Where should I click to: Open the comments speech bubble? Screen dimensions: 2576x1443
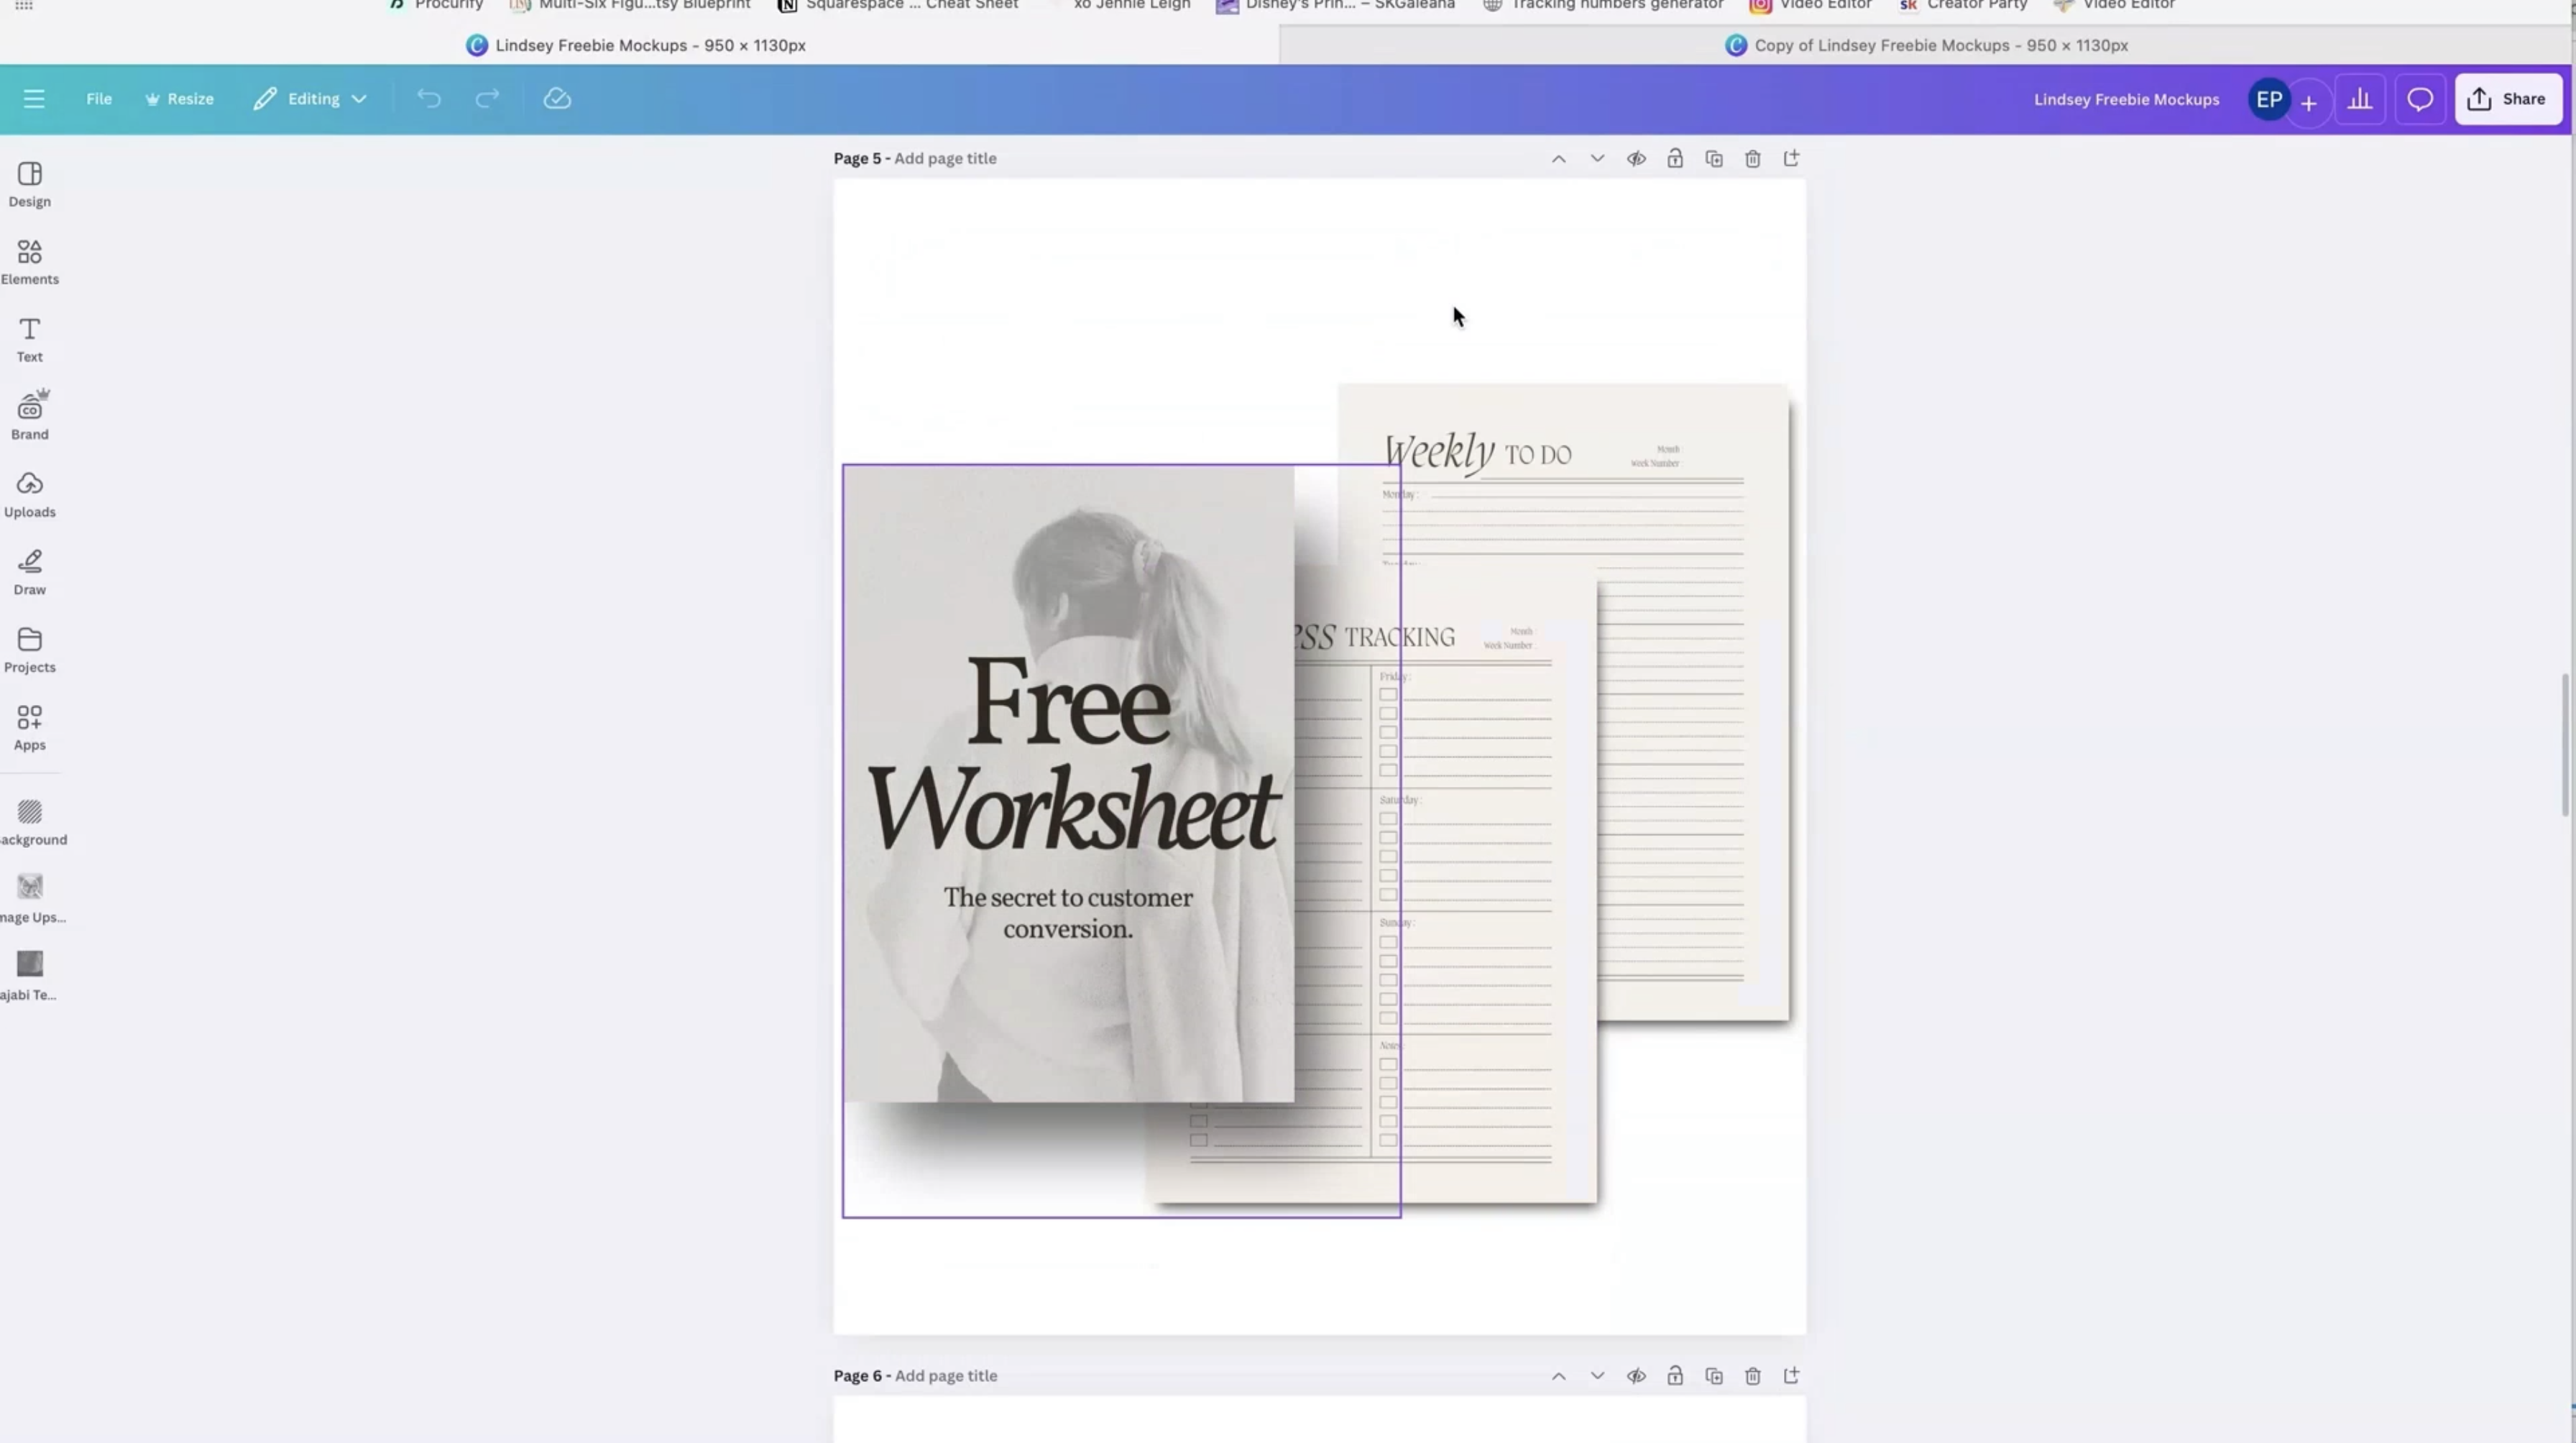[2419, 99]
